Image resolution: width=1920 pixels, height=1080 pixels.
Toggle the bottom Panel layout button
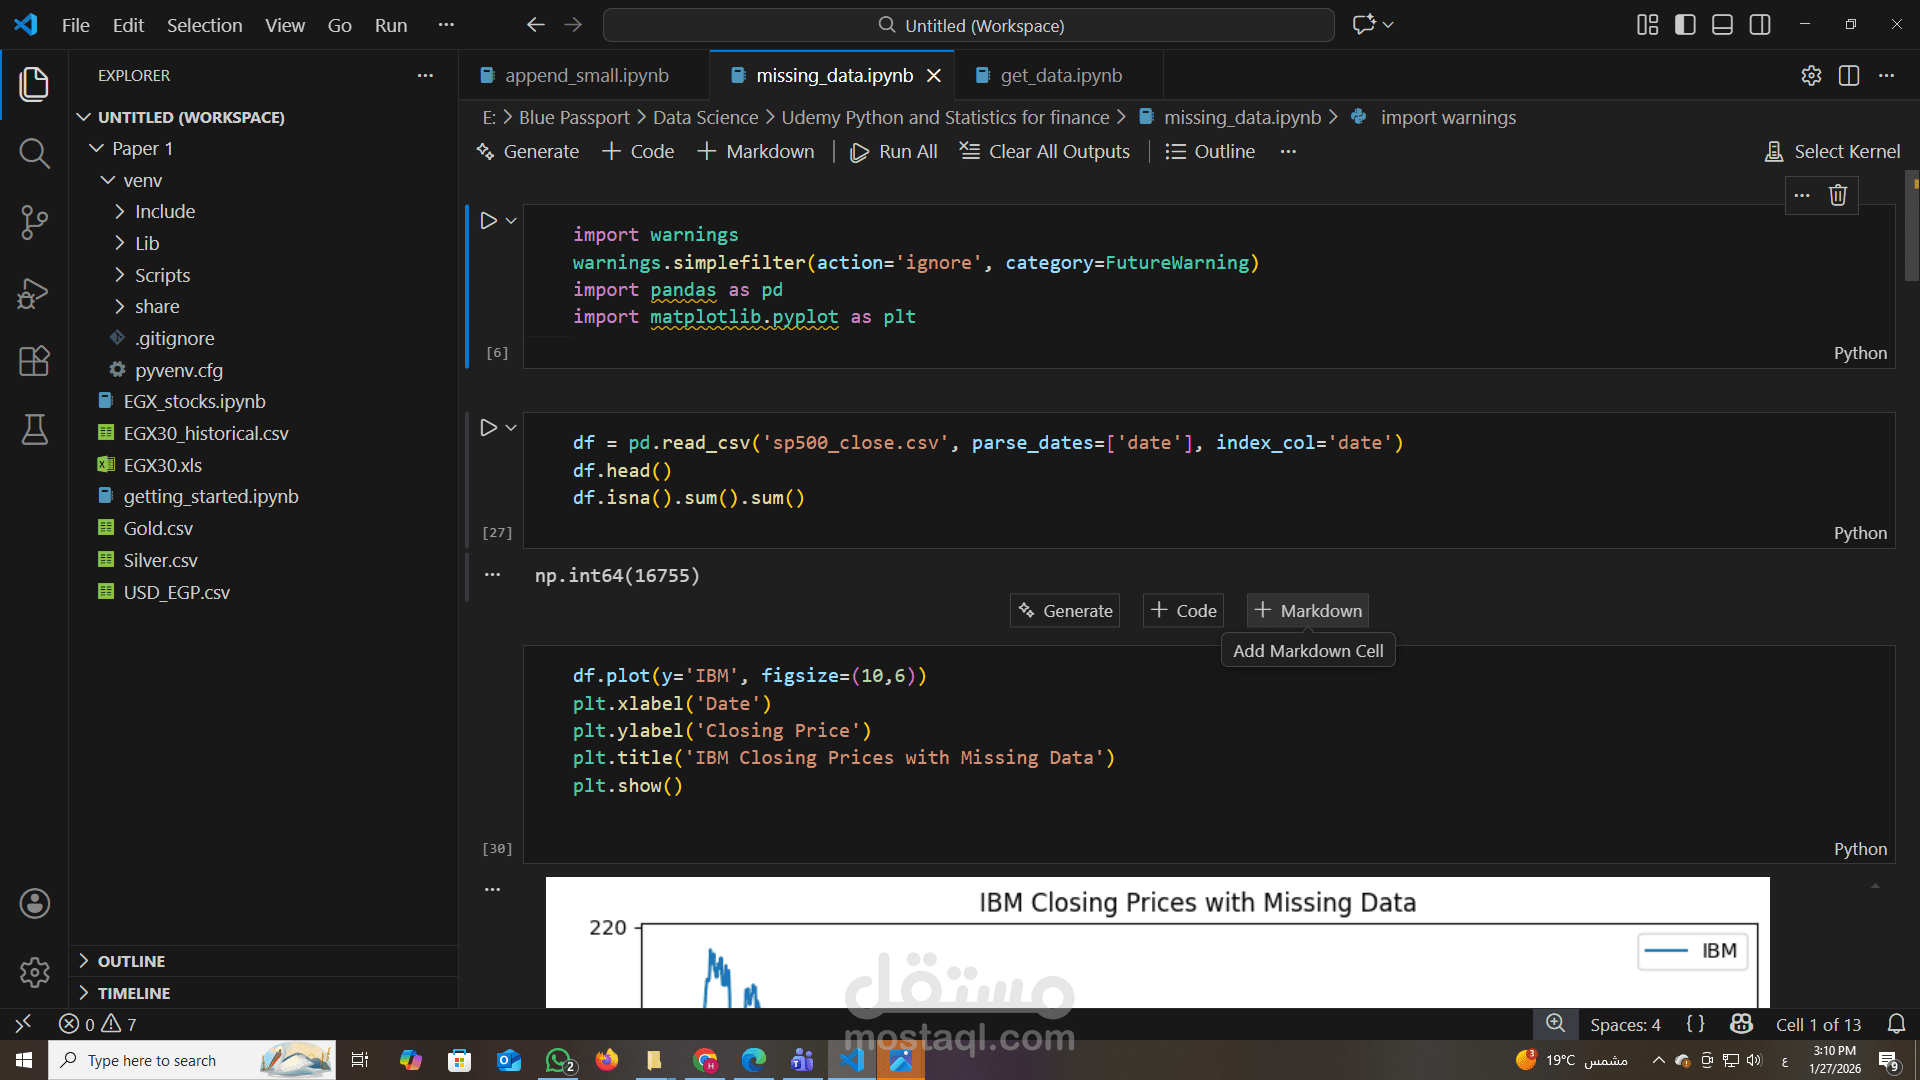coord(1722,25)
